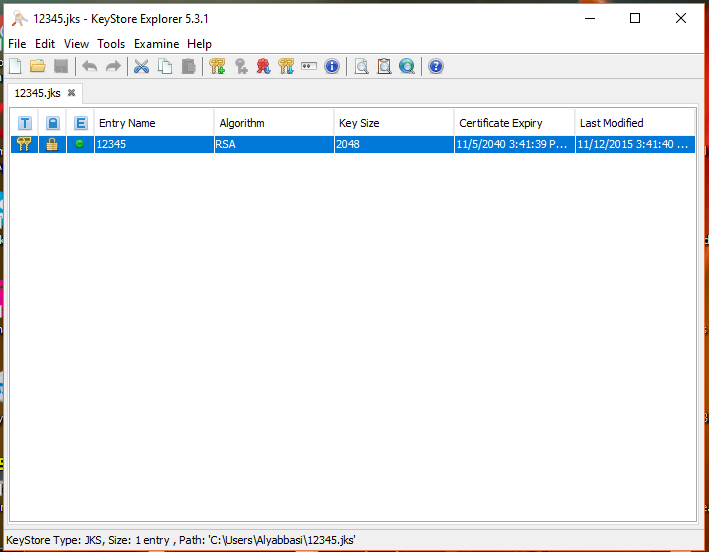Image resolution: width=709 pixels, height=552 pixels.
Task: Click the Import Key Pair icon
Action: [286, 66]
